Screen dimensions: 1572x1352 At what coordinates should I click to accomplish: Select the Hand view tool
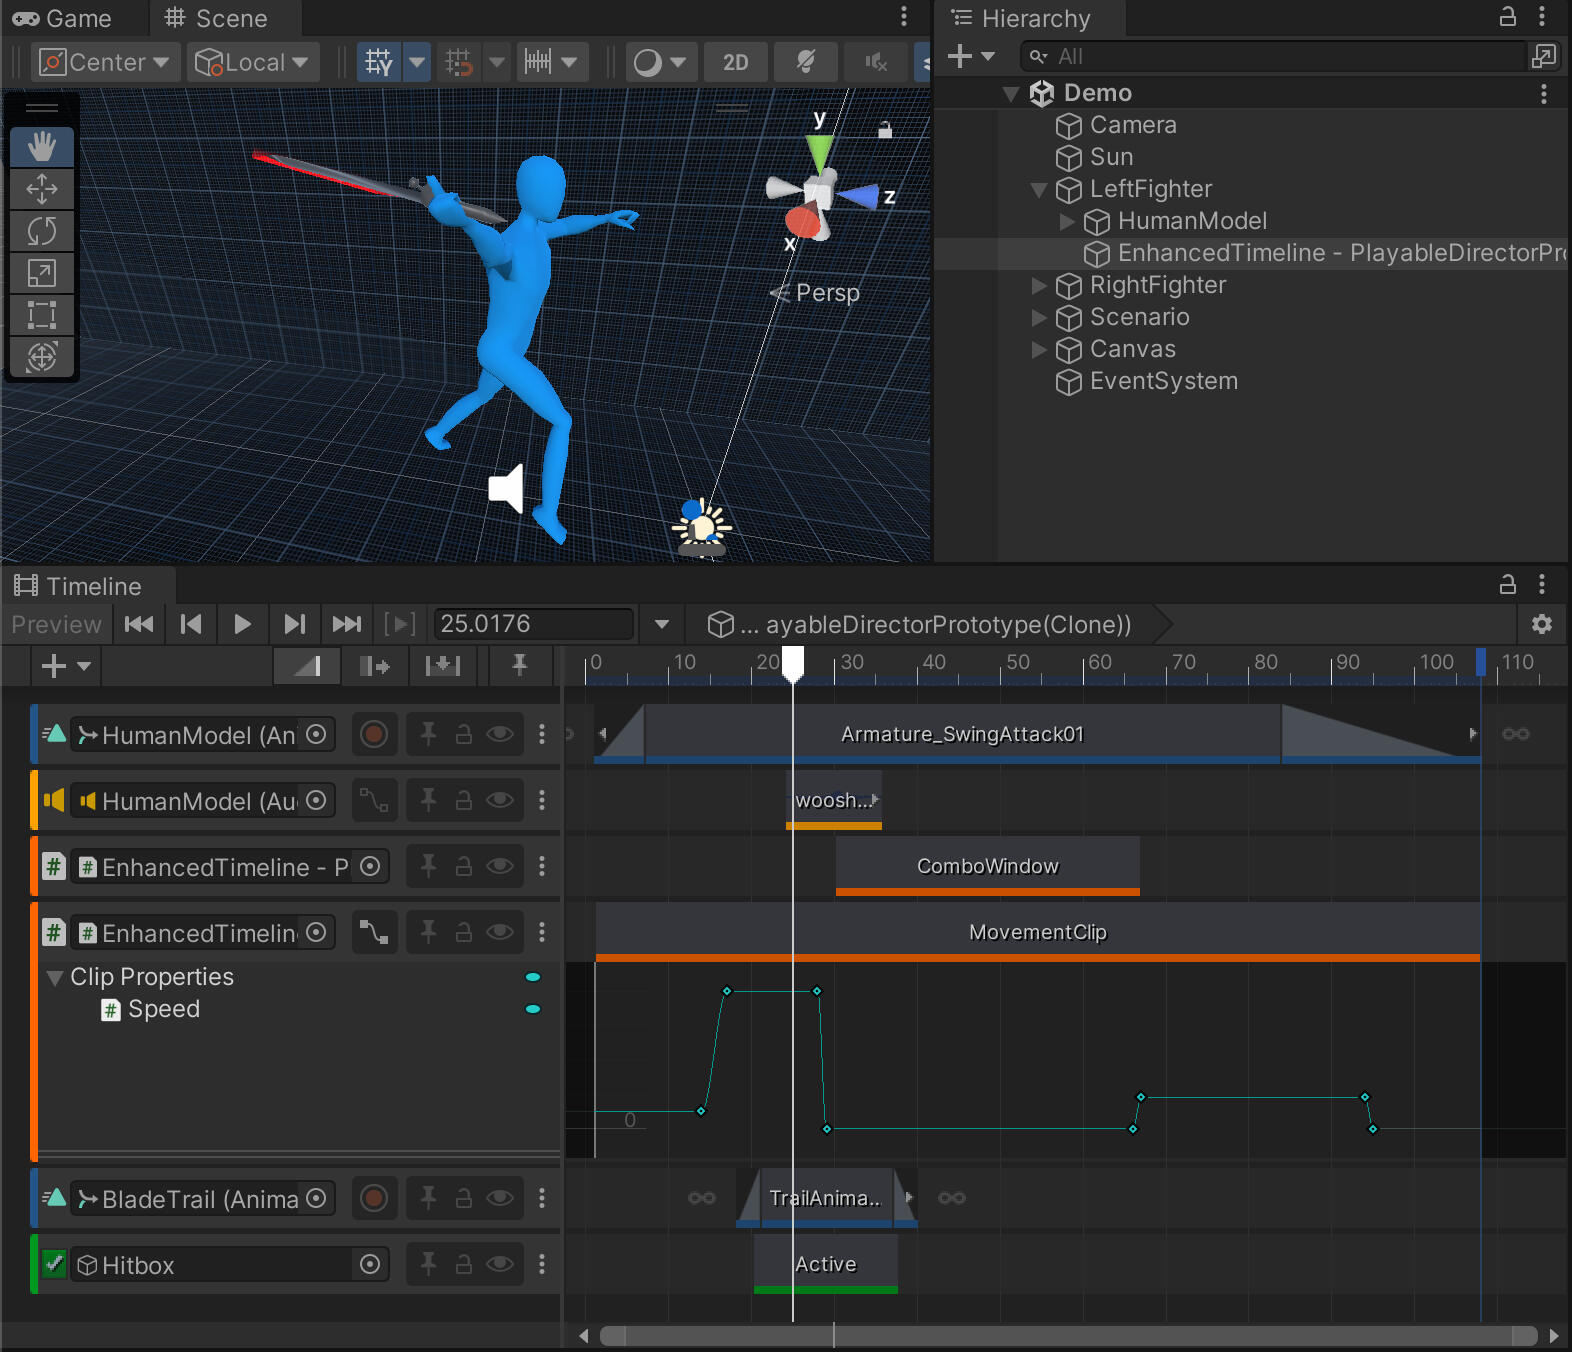point(41,147)
